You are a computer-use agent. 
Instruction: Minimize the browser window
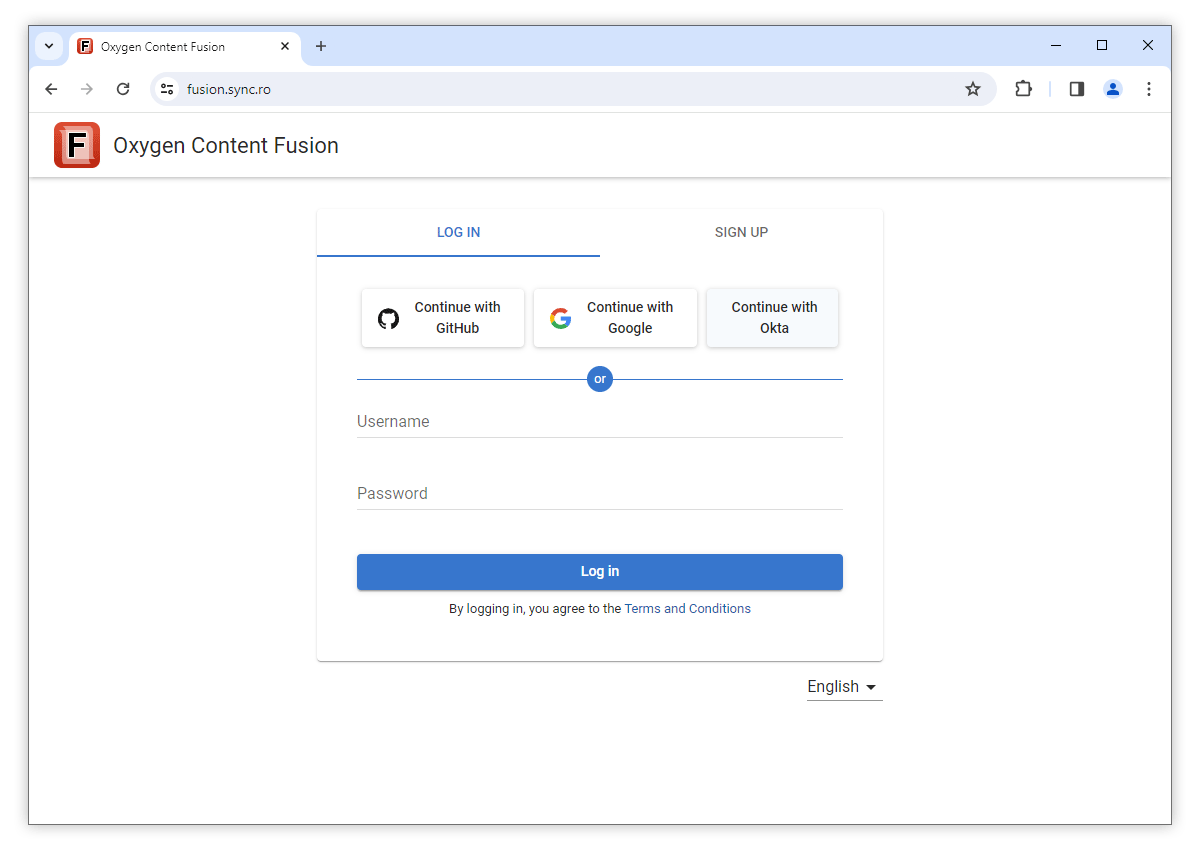1056,45
